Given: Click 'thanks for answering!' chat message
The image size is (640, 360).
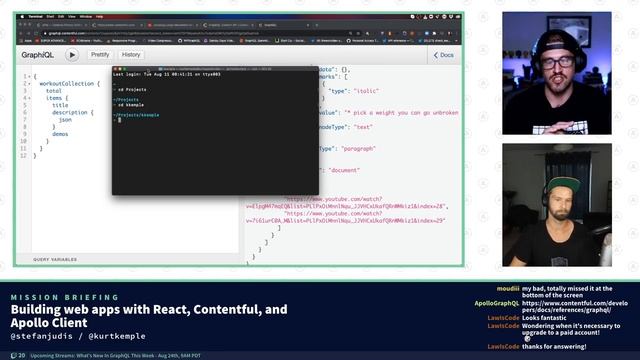Looking at the screenshot, I should click(x=554, y=347).
